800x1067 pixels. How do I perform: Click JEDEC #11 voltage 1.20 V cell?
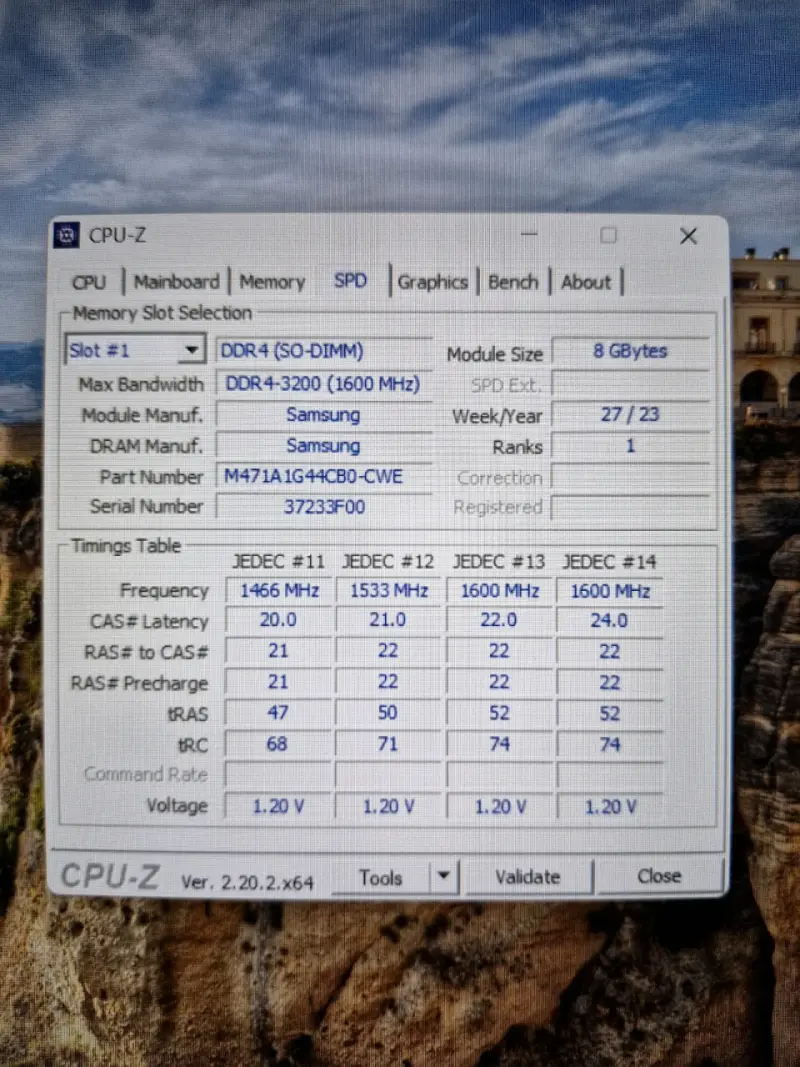point(278,806)
